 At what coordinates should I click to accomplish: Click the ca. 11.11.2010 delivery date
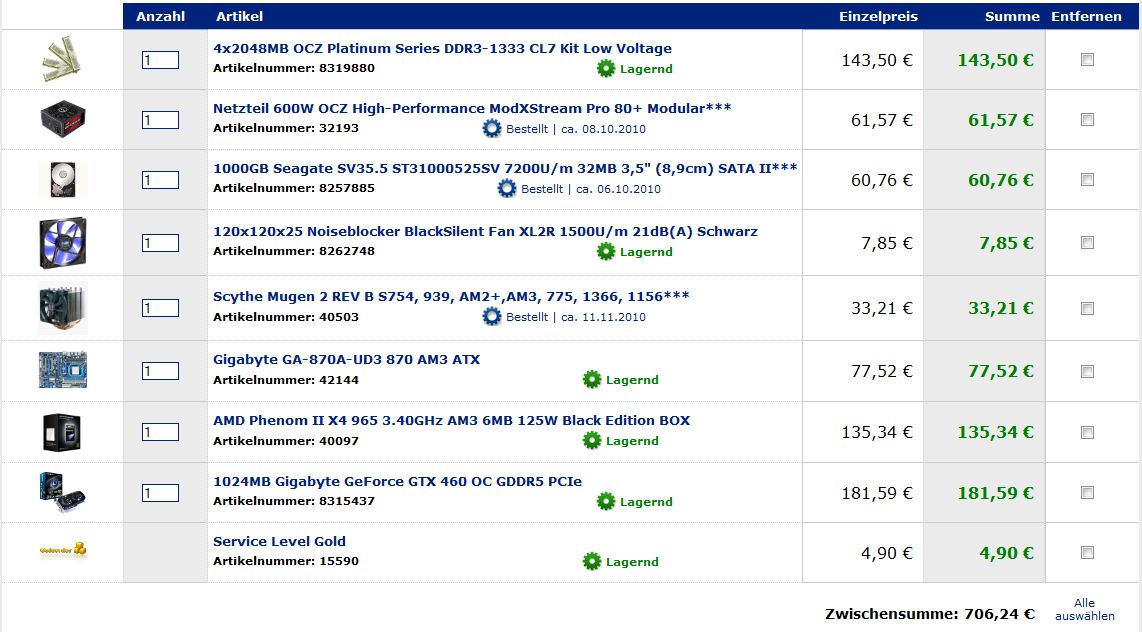click(603, 317)
